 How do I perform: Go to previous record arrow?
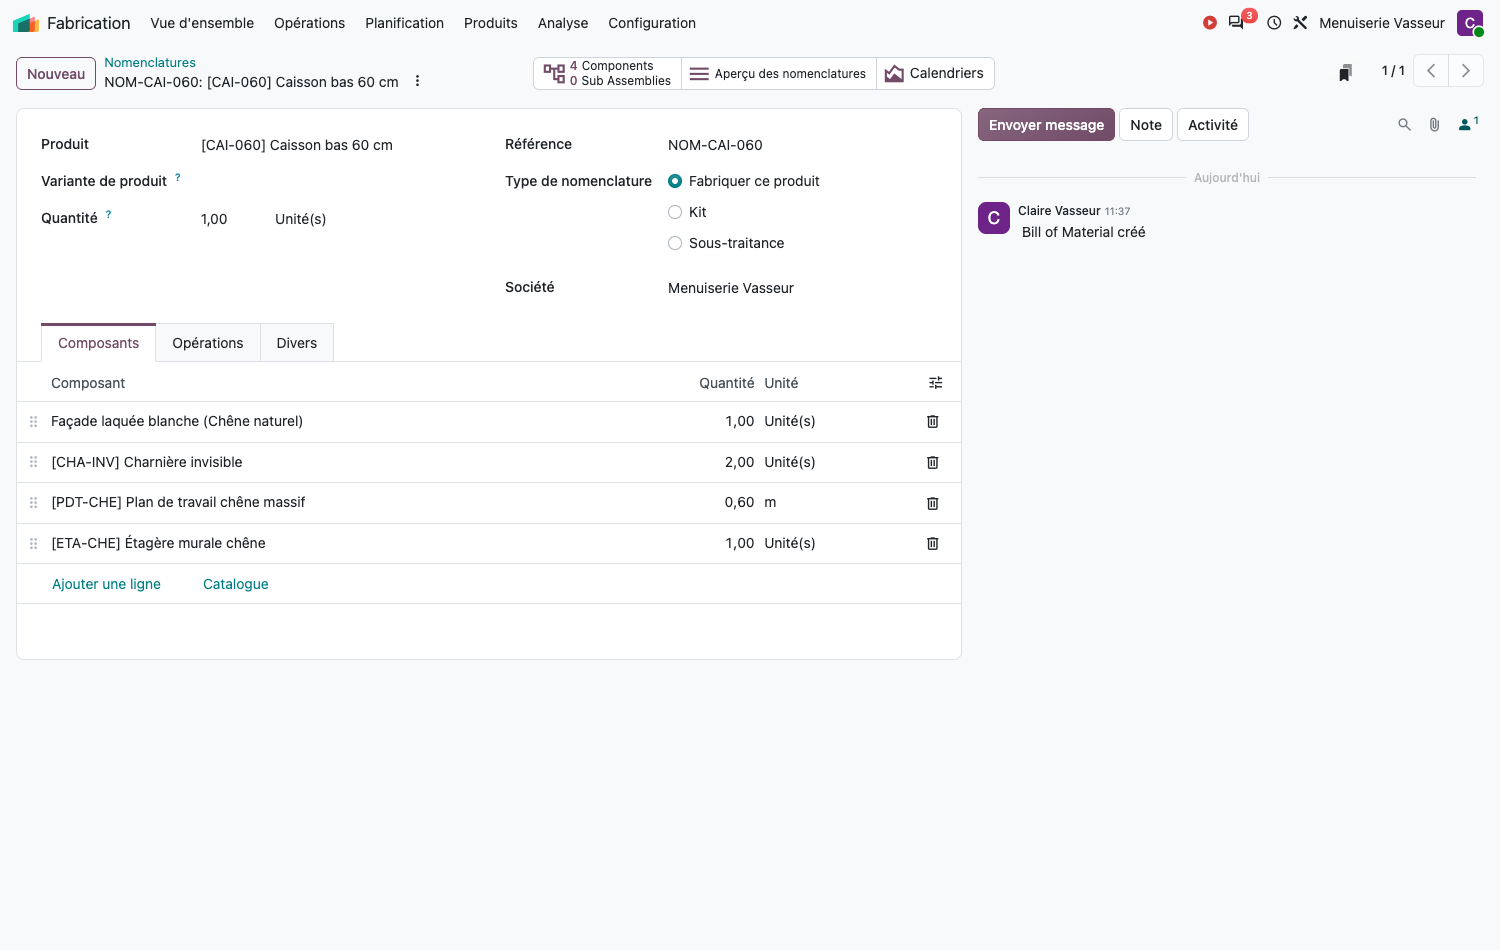point(1431,71)
